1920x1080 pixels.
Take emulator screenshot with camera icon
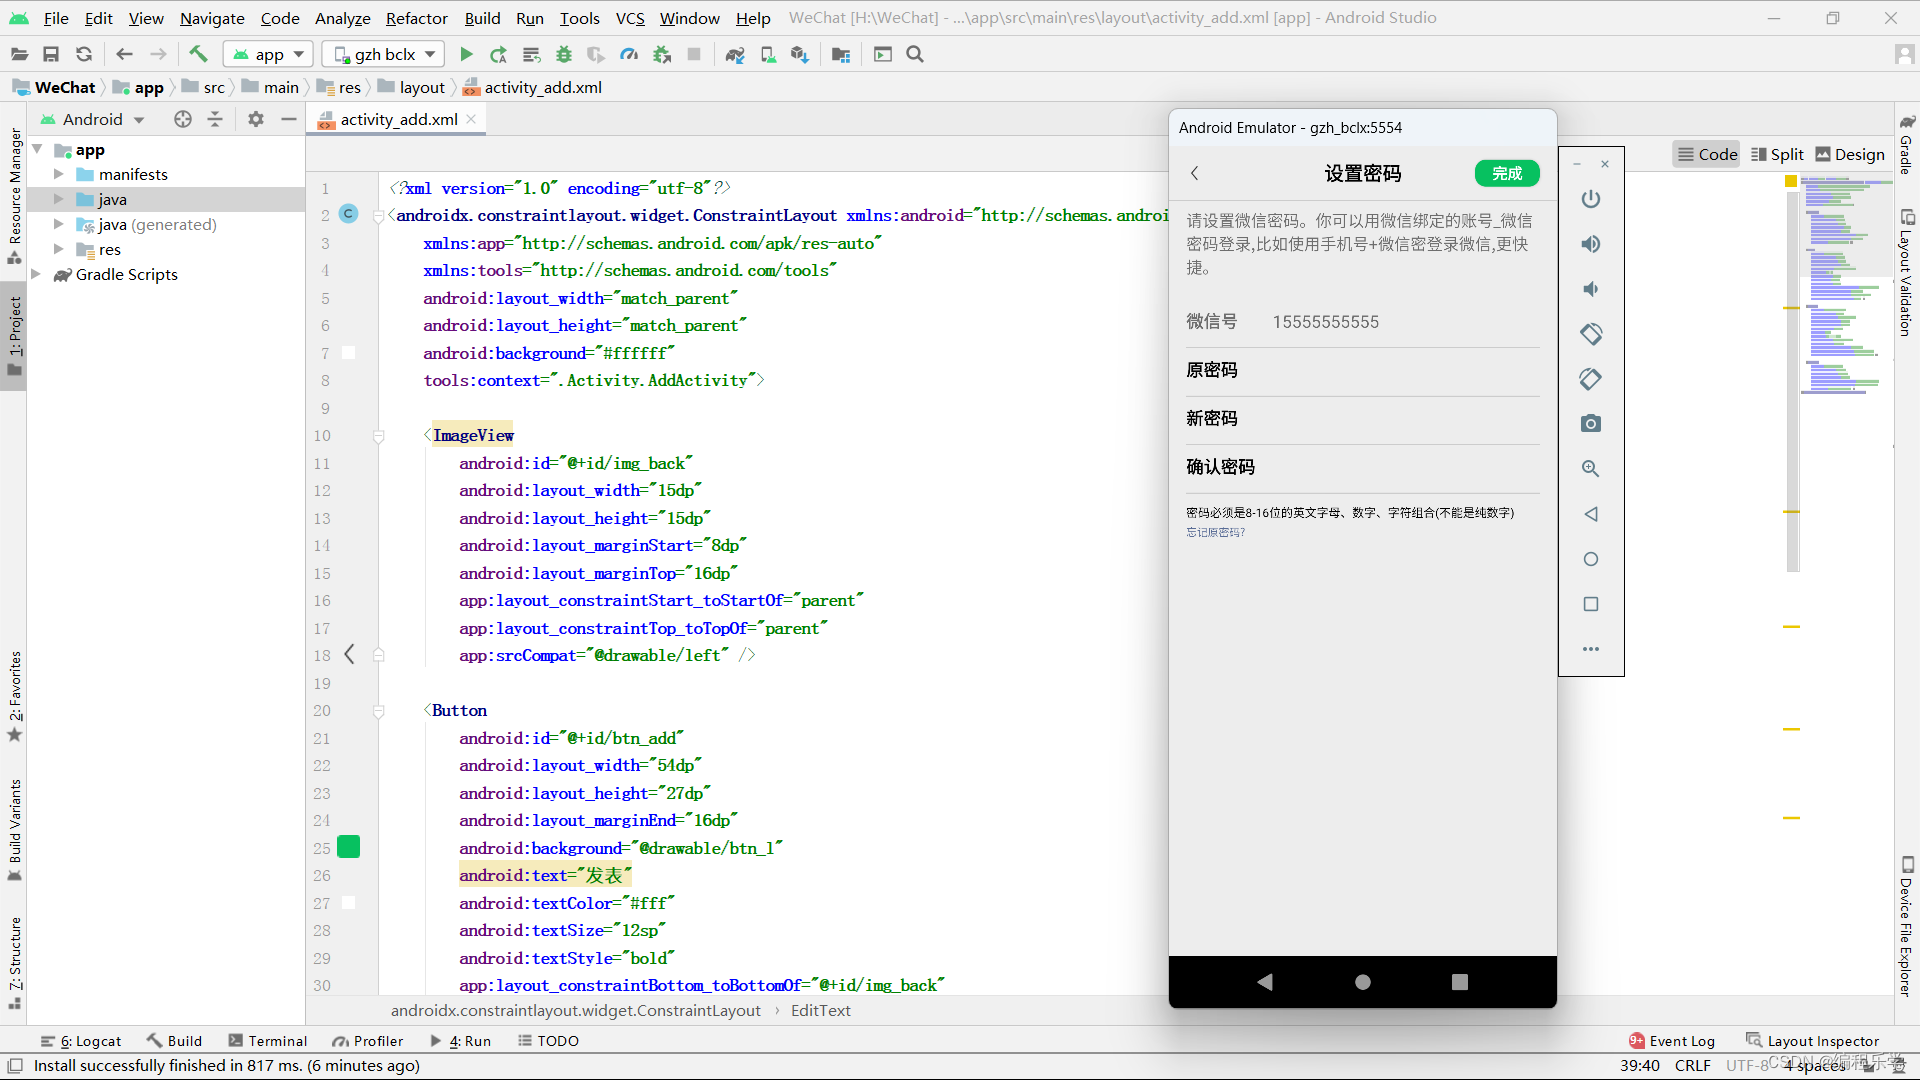click(x=1590, y=424)
